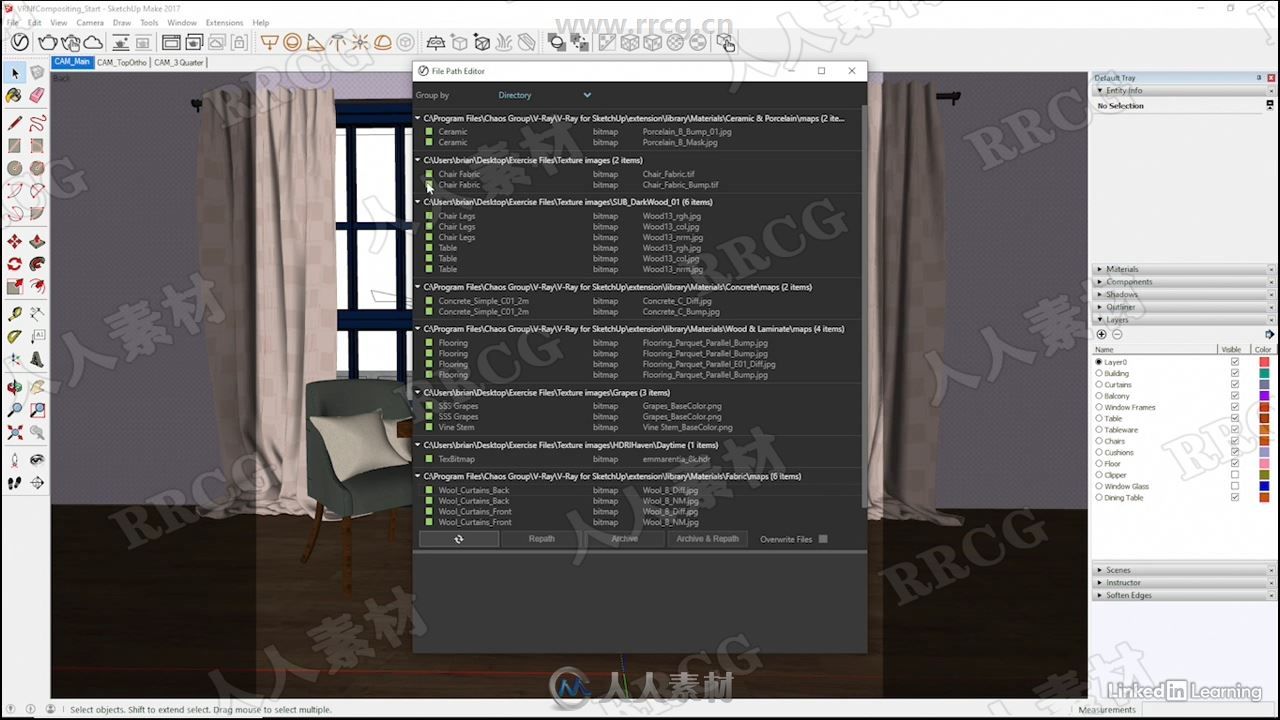Viewport: 1280px width, 720px height.
Task: Click the Delete Layer minus icon
Action: click(1117, 334)
